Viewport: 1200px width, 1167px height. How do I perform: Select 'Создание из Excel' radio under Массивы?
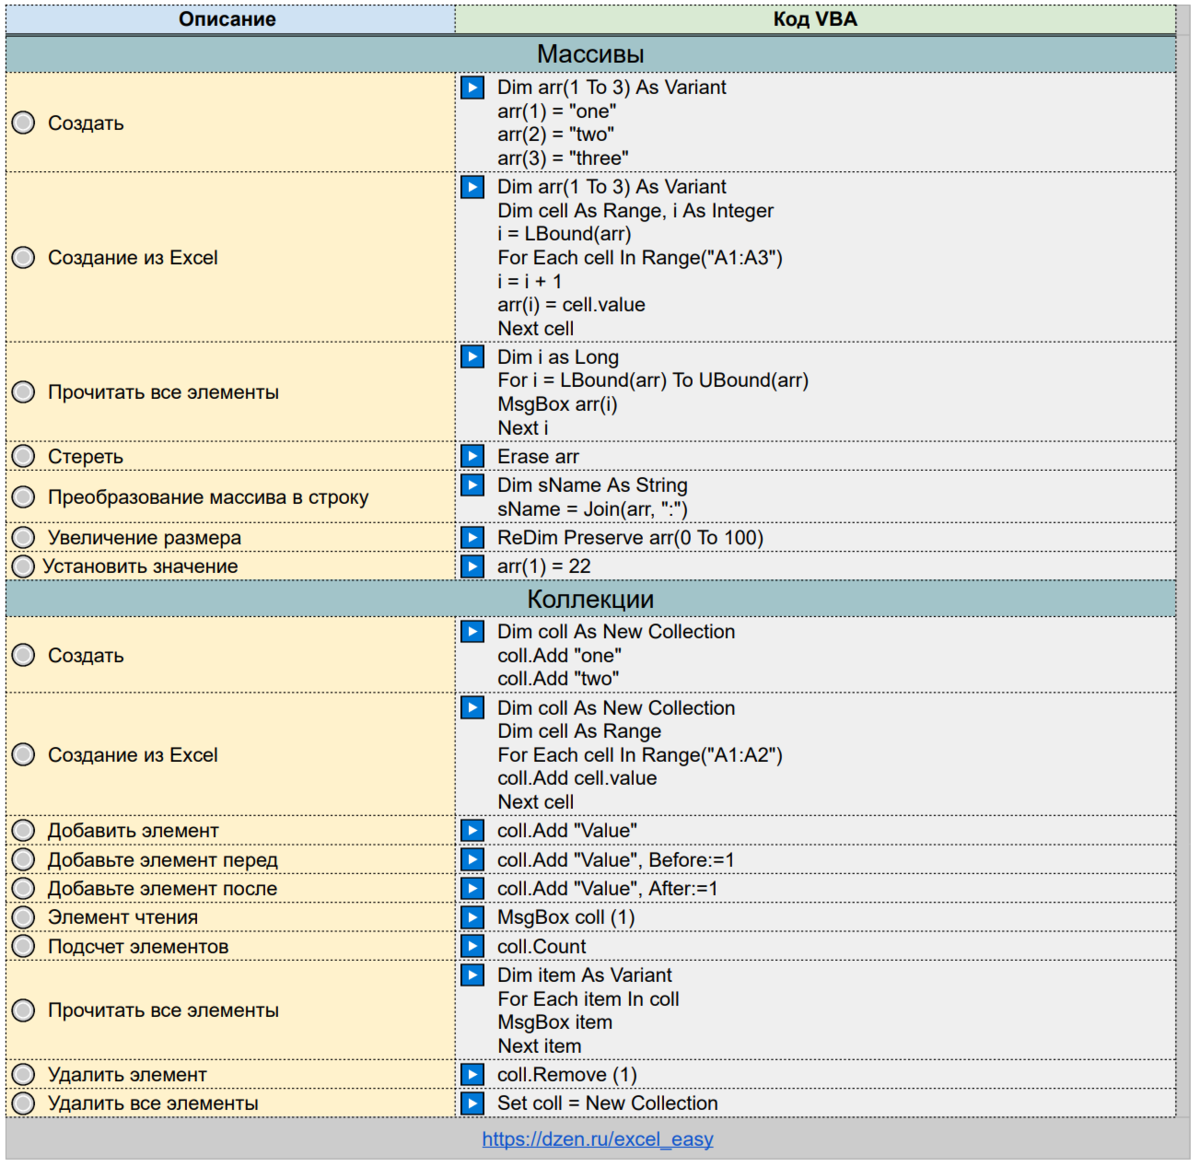23,257
